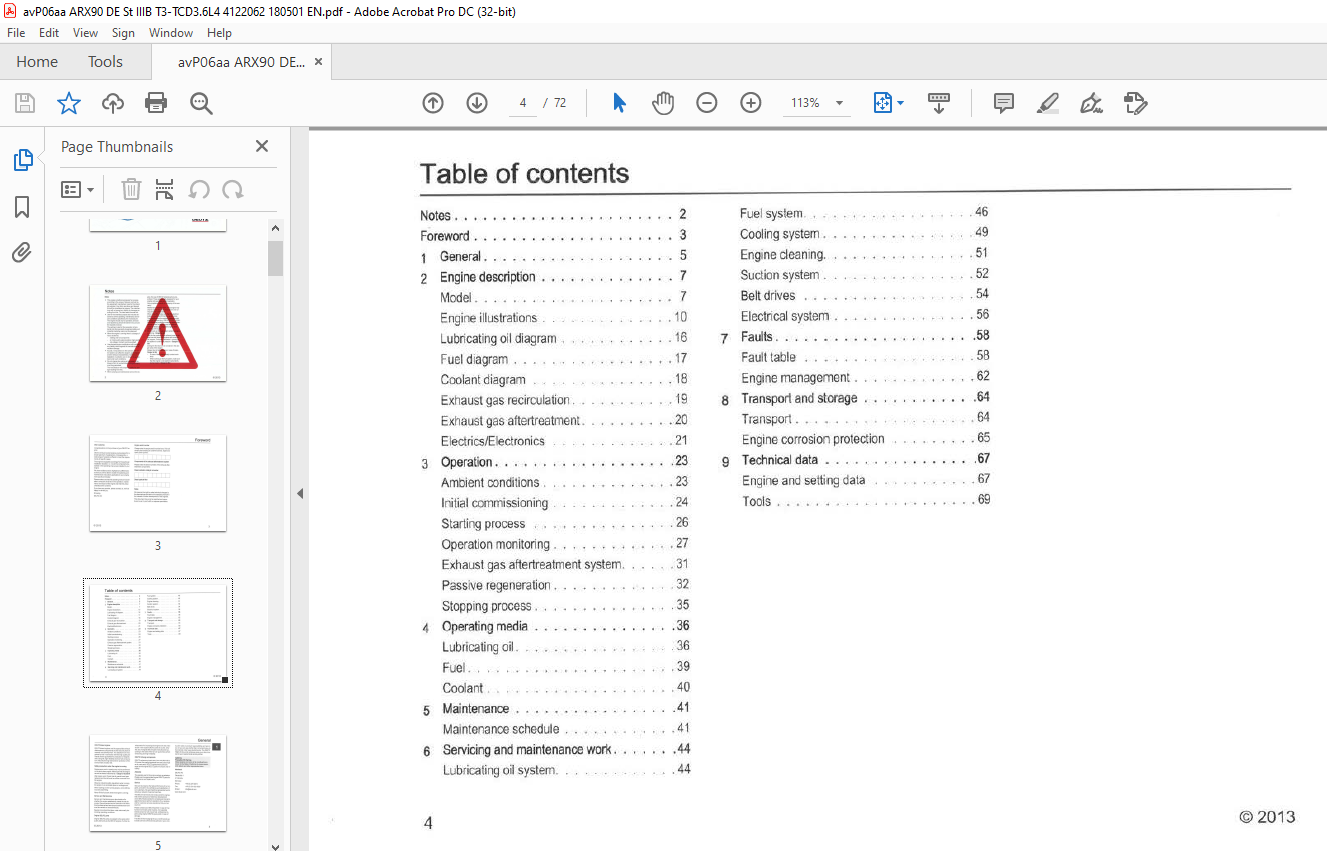Open the Edit menu
Viewport: 1327px width, 851px height.
point(49,33)
